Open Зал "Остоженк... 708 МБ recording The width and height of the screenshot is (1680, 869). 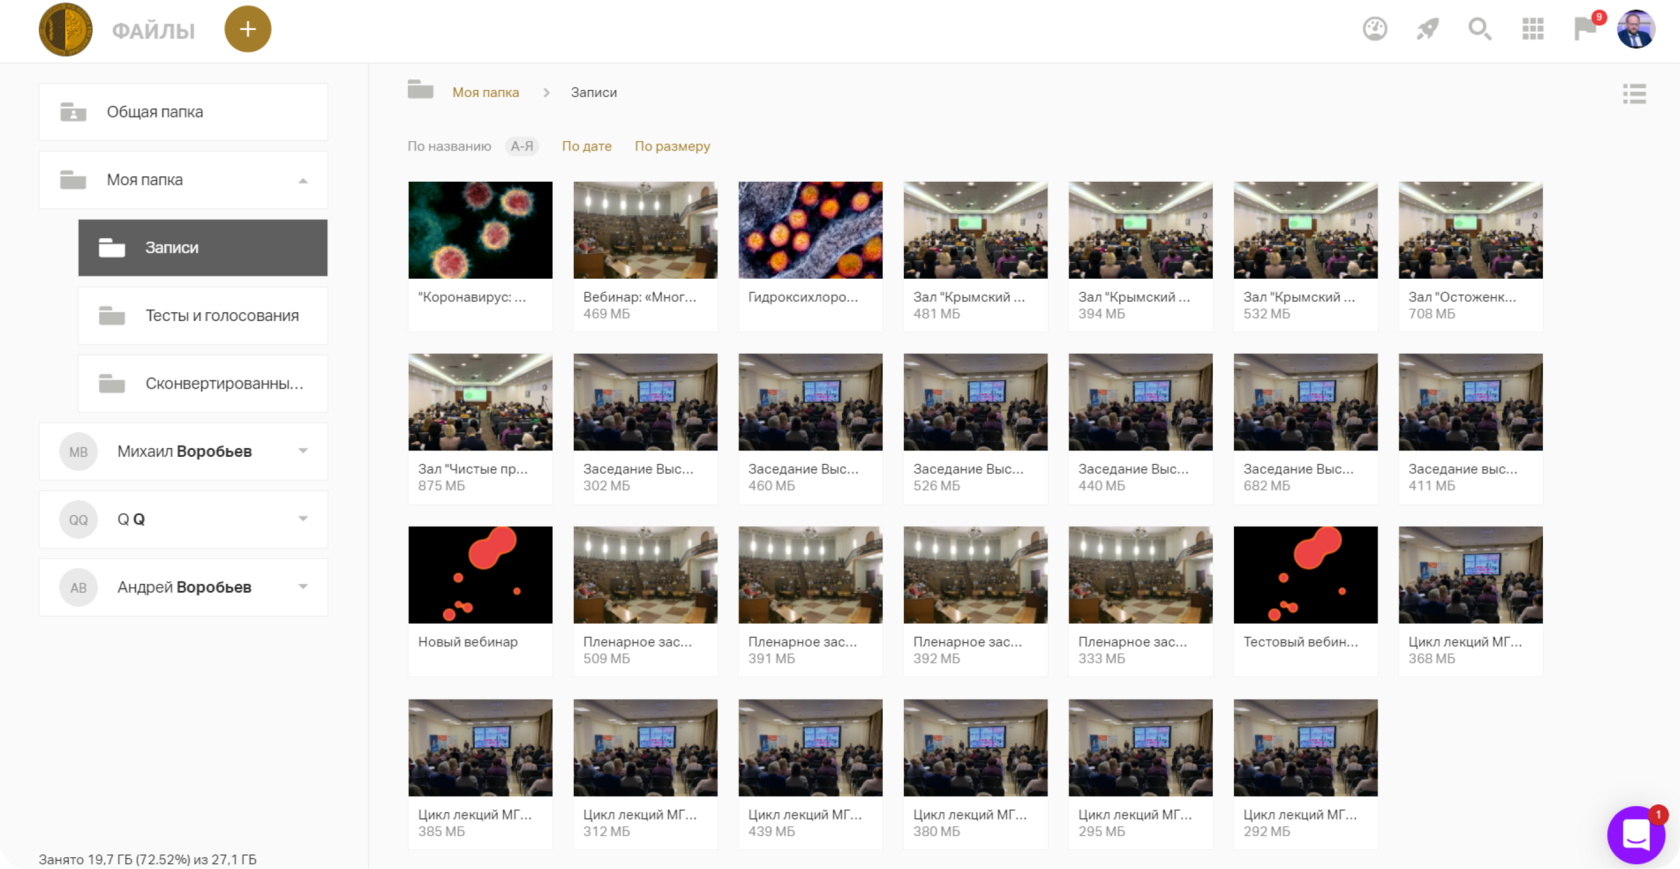(x=1470, y=255)
